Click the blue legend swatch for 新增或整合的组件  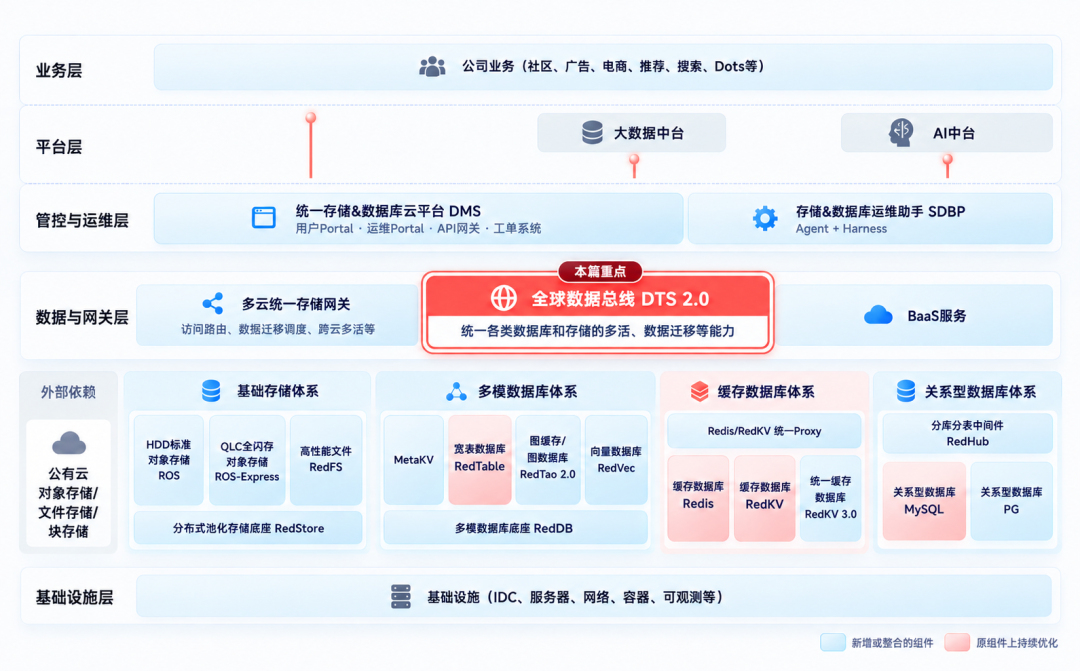click(x=833, y=643)
